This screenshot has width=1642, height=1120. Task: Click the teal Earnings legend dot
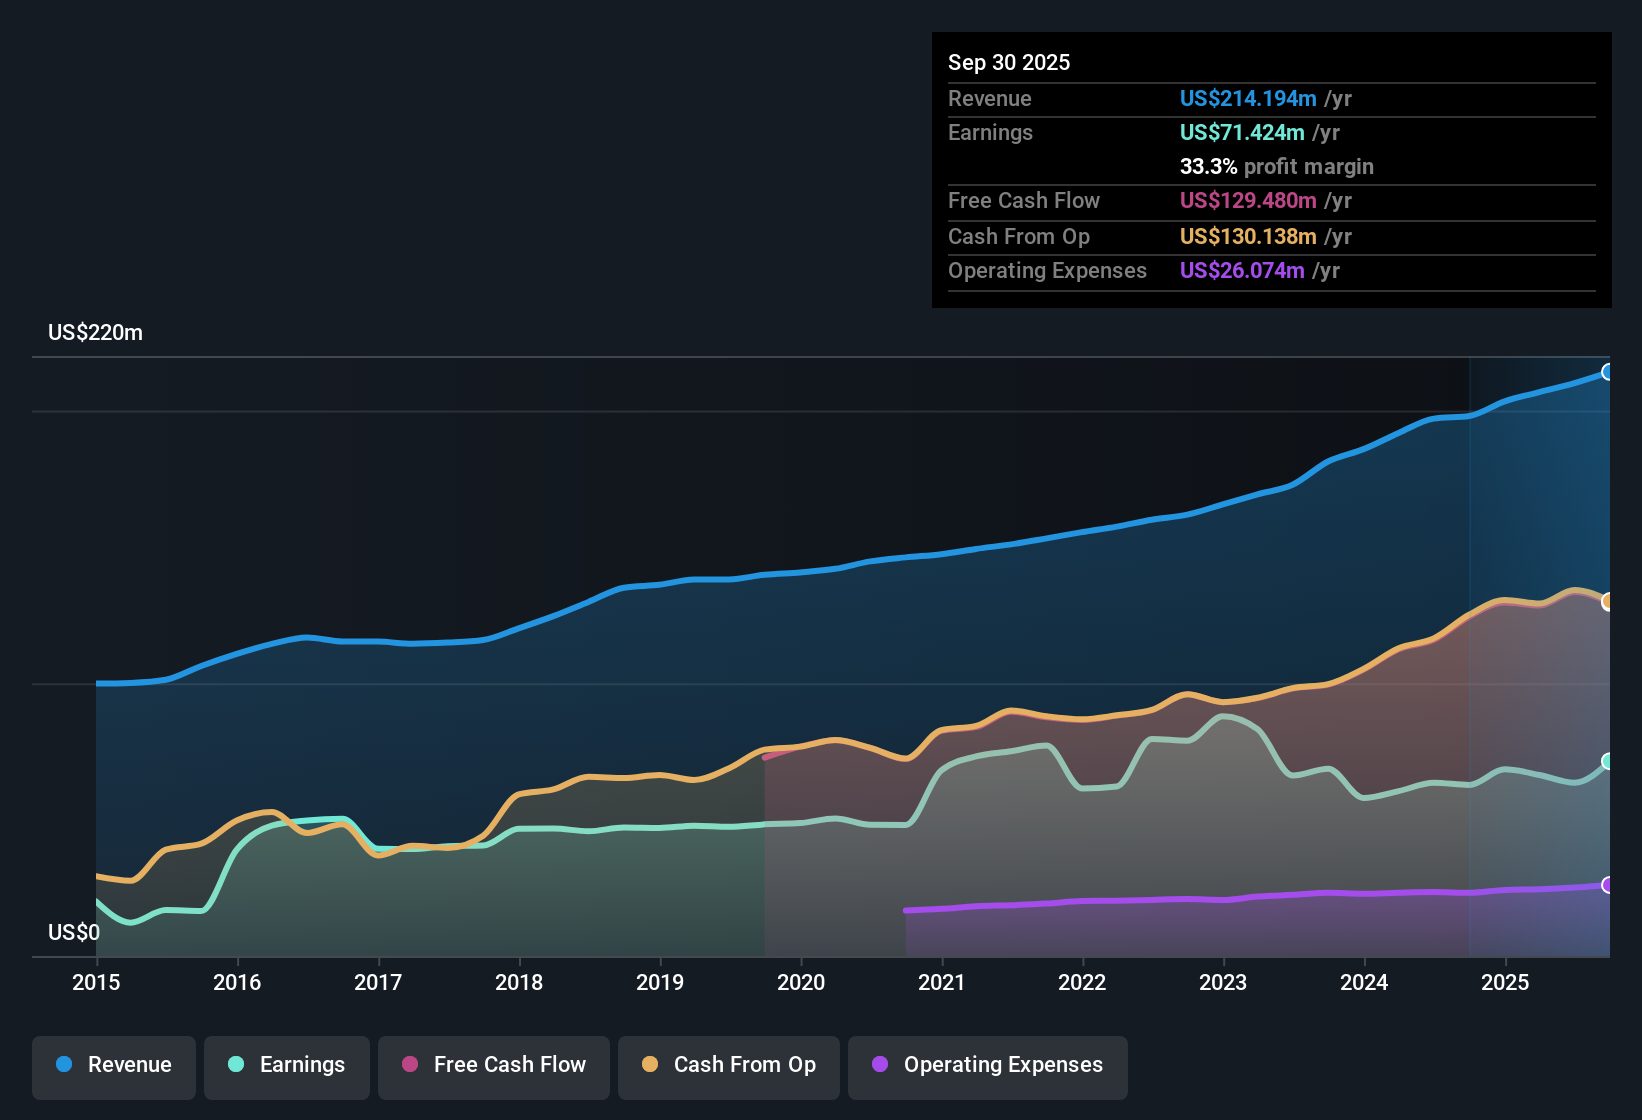tap(235, 1065)
